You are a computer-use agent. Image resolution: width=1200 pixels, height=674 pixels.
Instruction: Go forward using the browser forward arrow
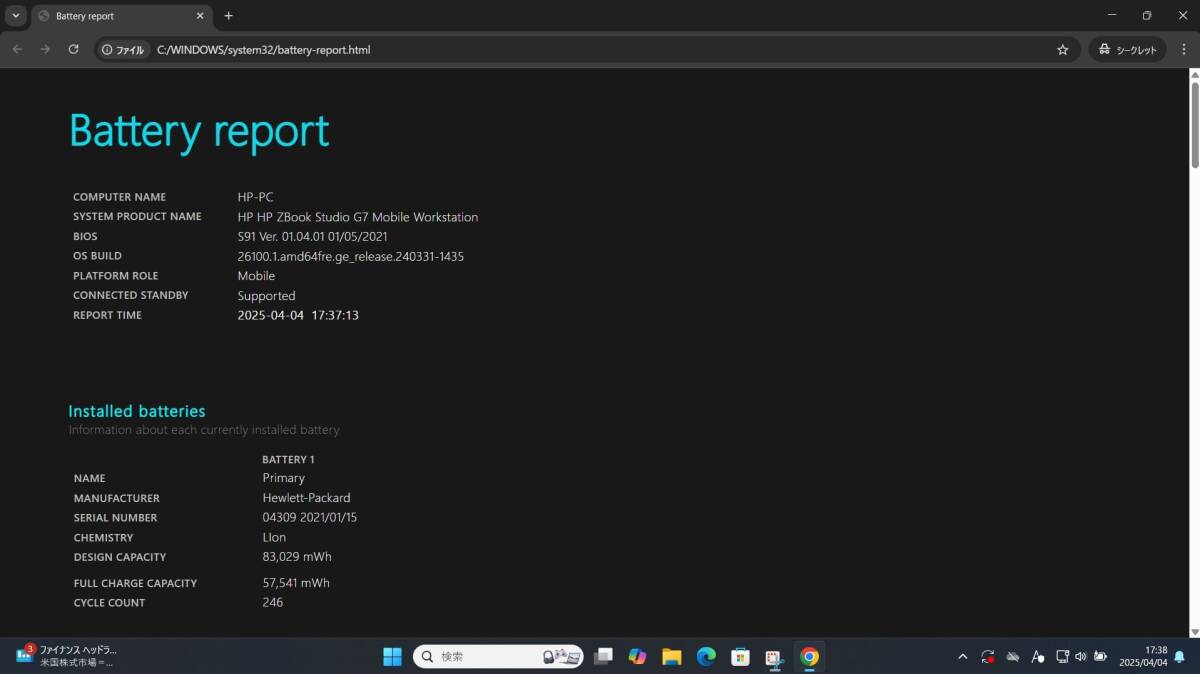pos(45,49)
